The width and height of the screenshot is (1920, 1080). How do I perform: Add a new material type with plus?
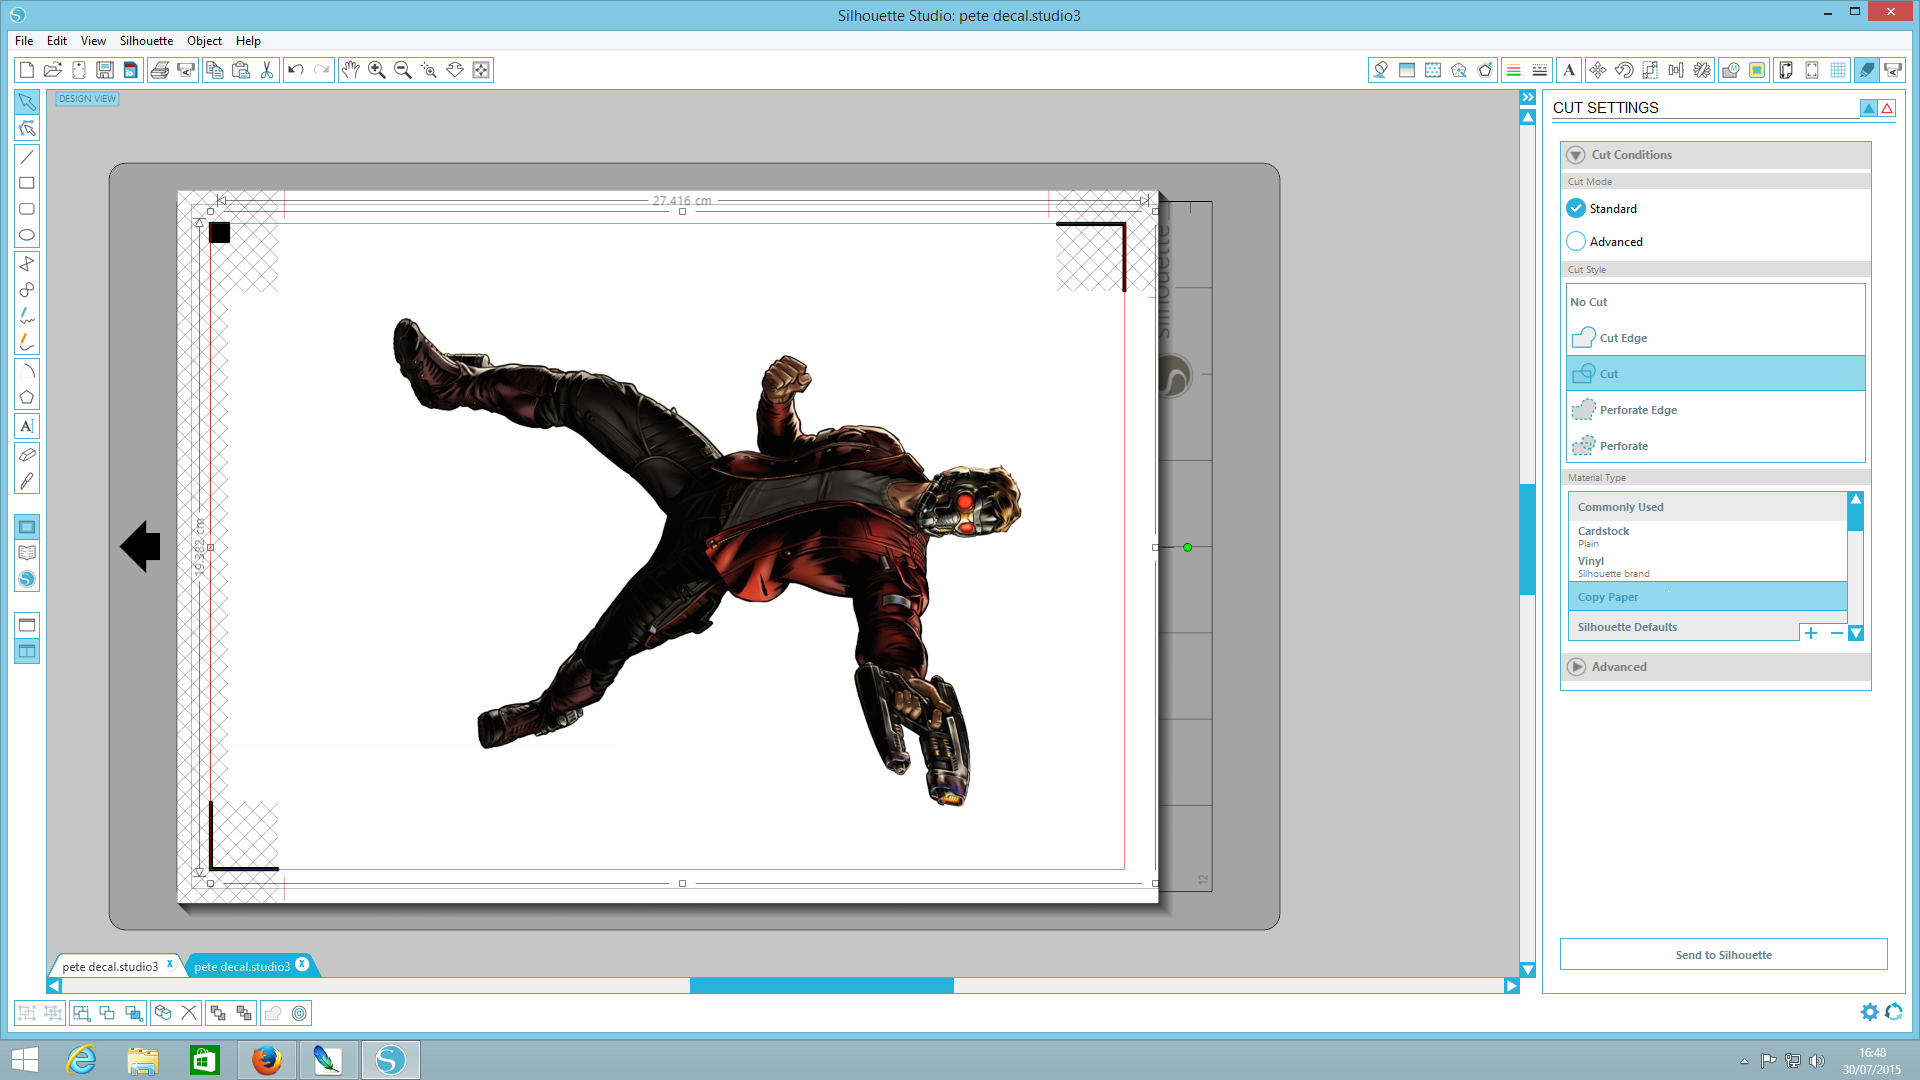pos(1811,633)
